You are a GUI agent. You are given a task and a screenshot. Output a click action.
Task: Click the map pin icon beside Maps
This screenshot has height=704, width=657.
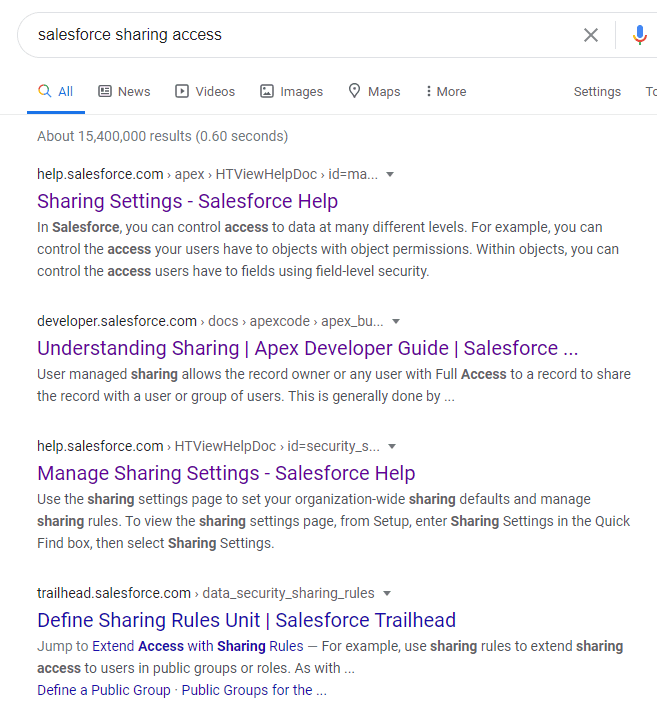(x=354, y=91)
